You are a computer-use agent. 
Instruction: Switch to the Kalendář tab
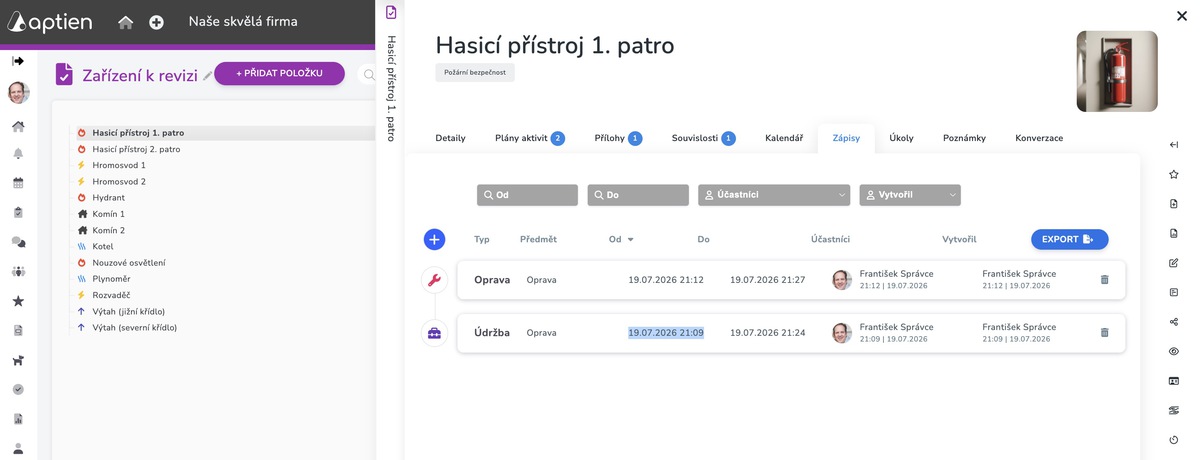[x=784, y=138]
